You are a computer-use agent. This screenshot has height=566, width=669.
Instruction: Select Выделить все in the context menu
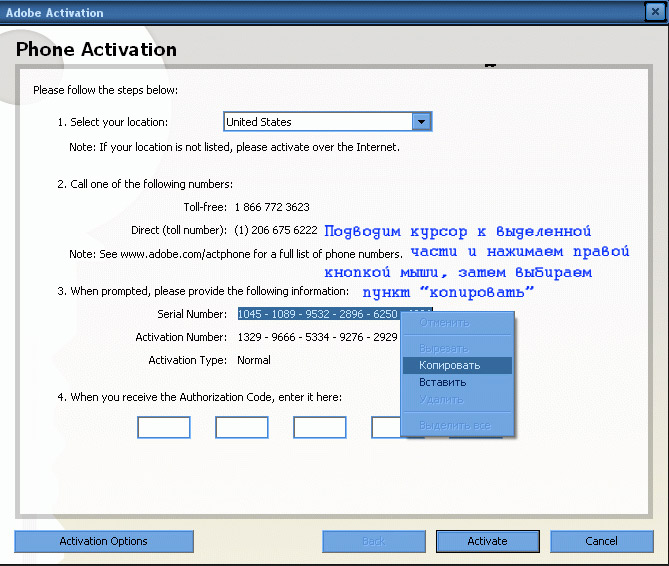coord(454,425)
